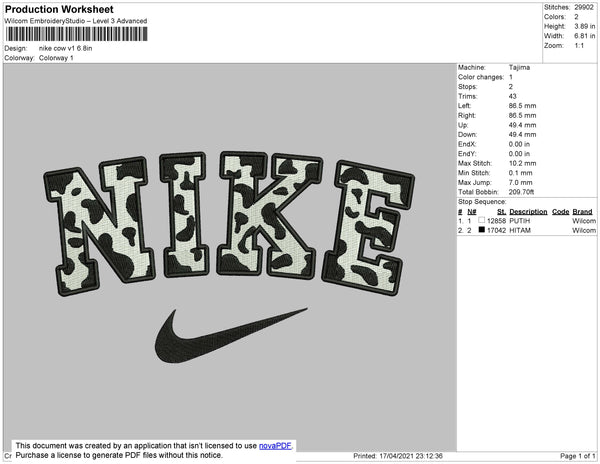Open the novaPDF hyperlink
Viewport: 600px width, 464px height.
(x=275, y=446)
